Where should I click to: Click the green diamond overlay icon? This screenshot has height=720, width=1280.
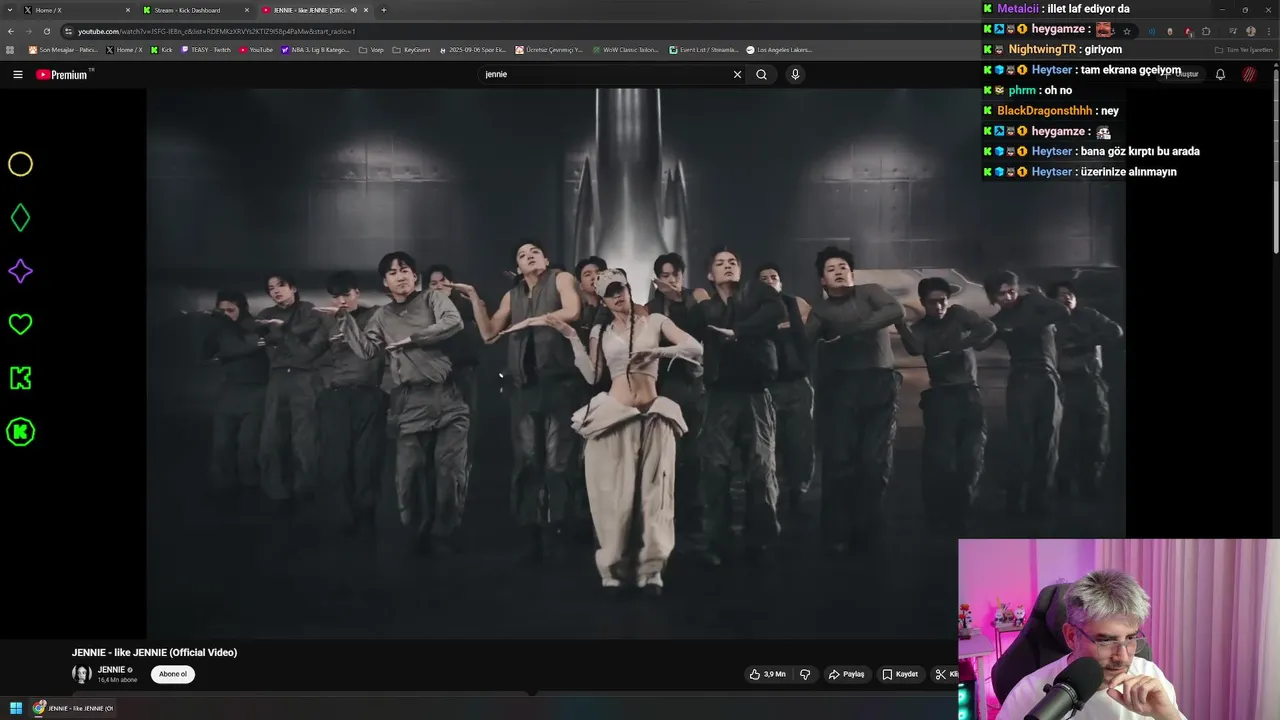[20, 218]
